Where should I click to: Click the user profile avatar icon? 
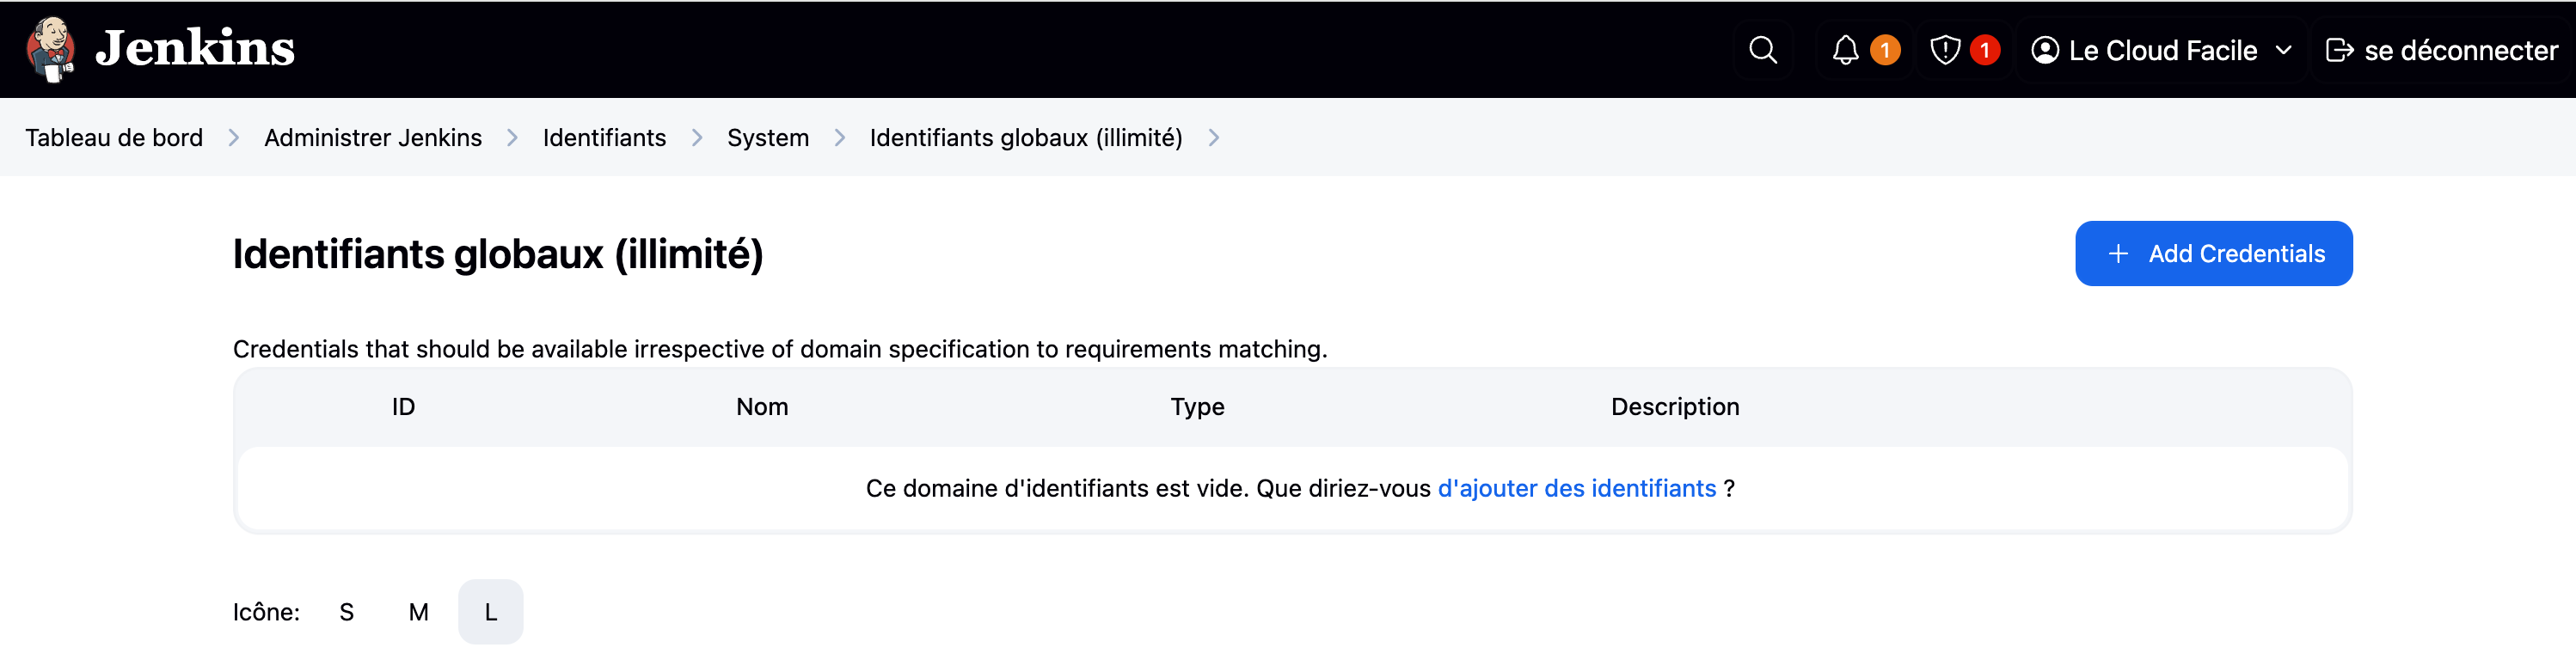coord(2045,50)
